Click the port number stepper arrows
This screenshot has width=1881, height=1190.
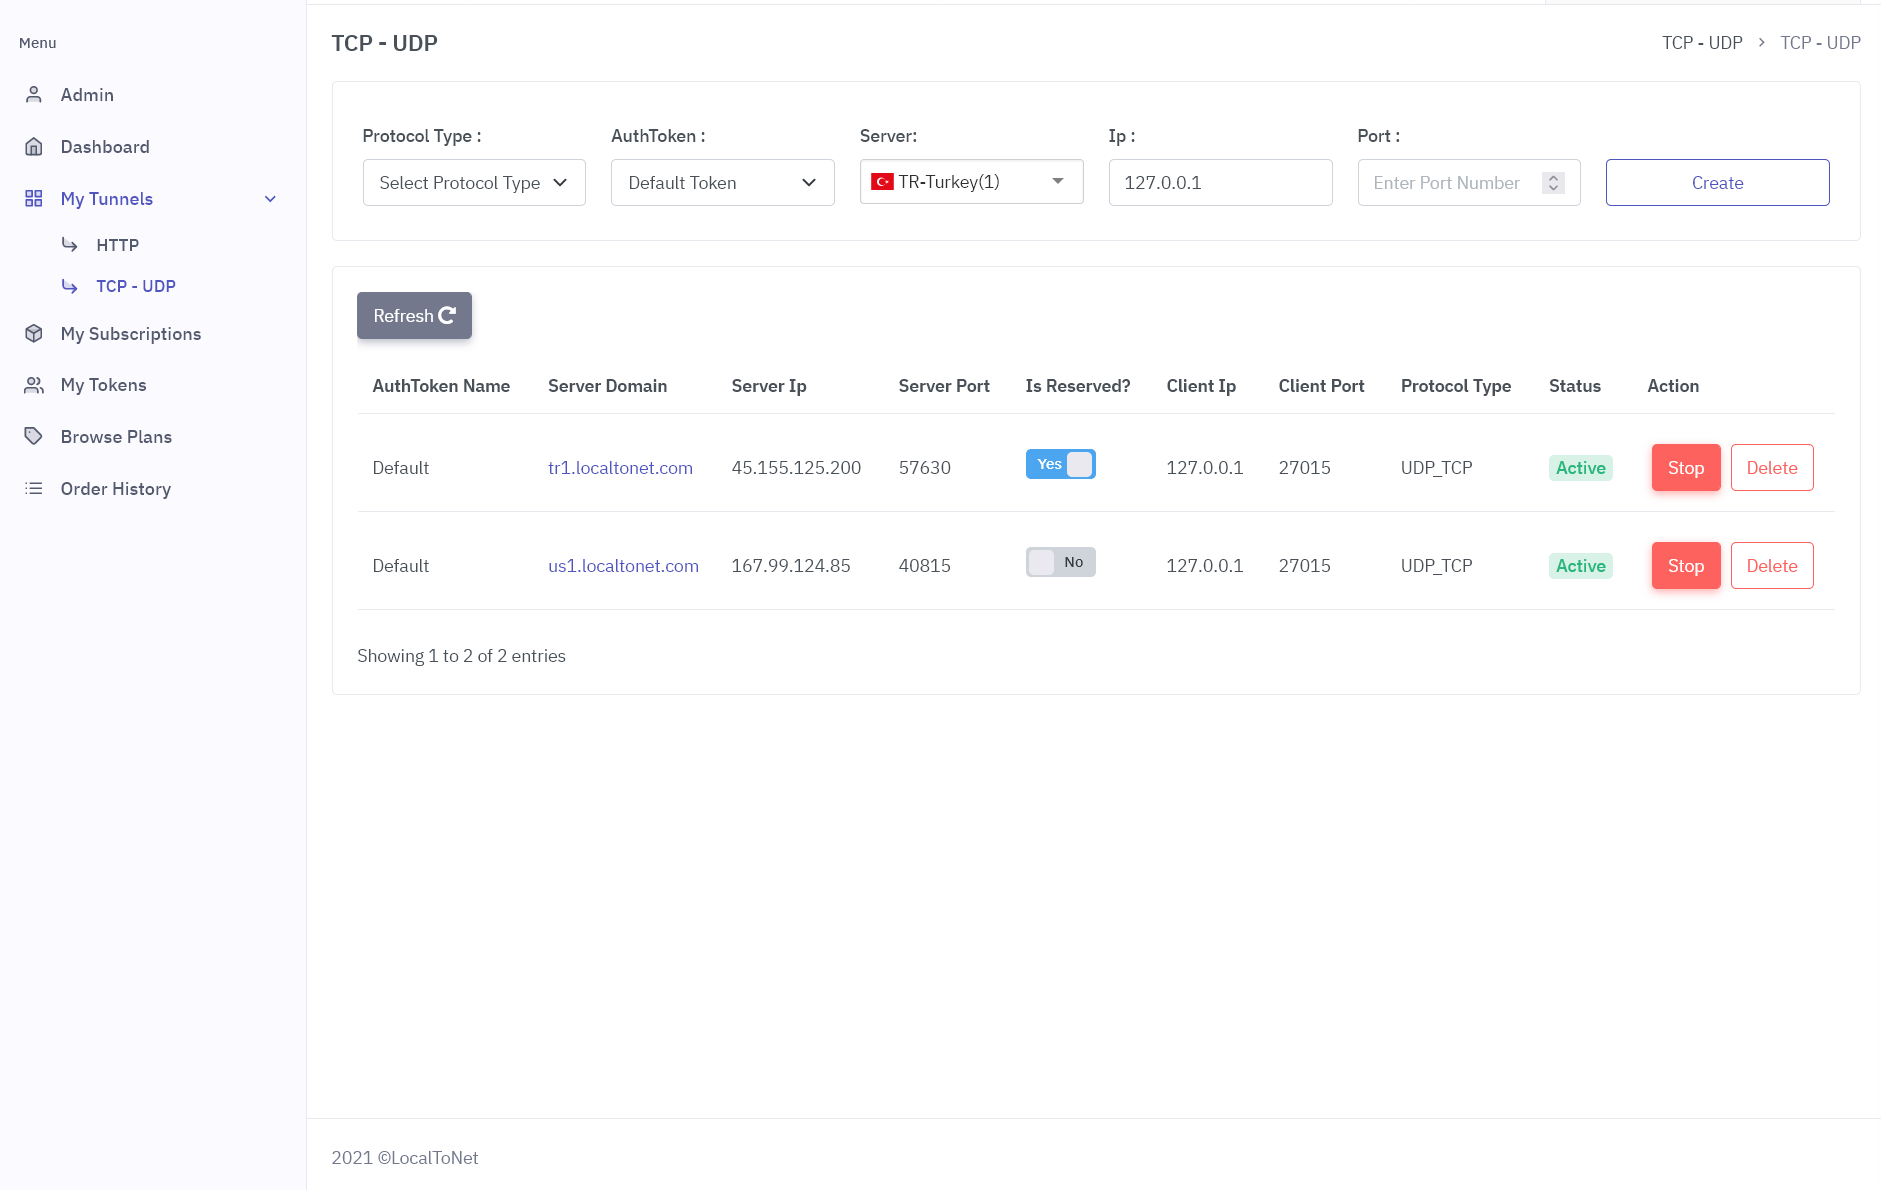point(1553,183)
